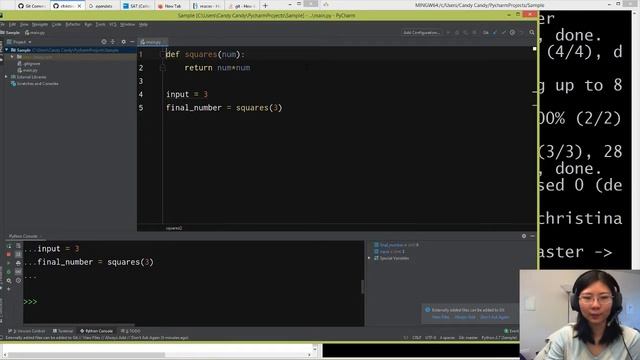Screen dimensions: 640x360
Task: Open the VCS menu
Action: pyautogui.click(x=113, y=24)
